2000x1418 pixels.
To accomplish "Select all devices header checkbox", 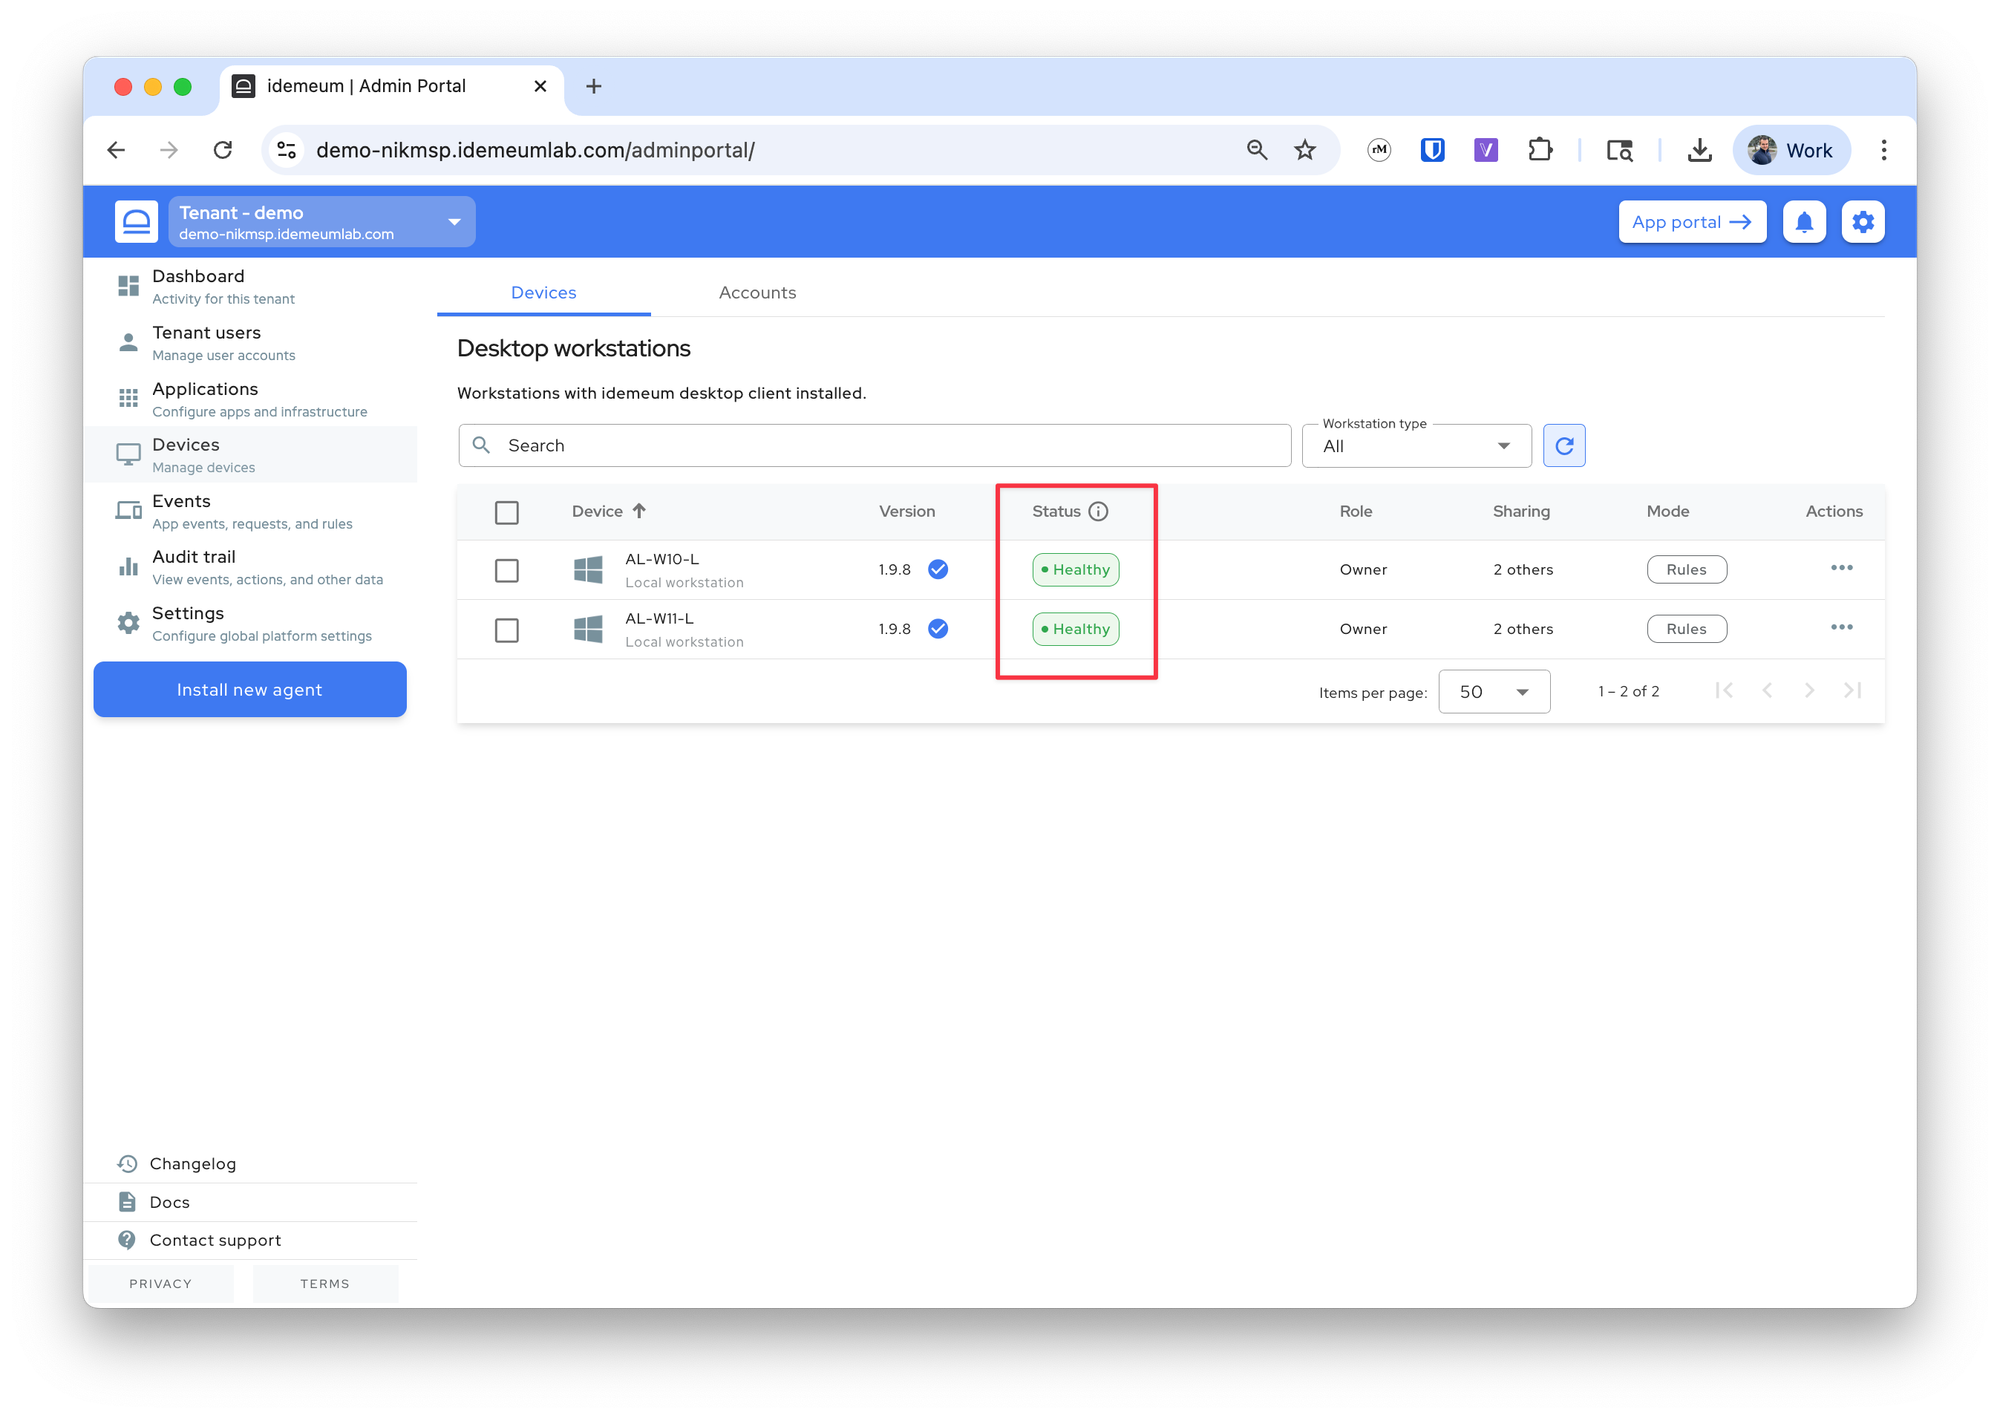I will click(x=507, y=512).
